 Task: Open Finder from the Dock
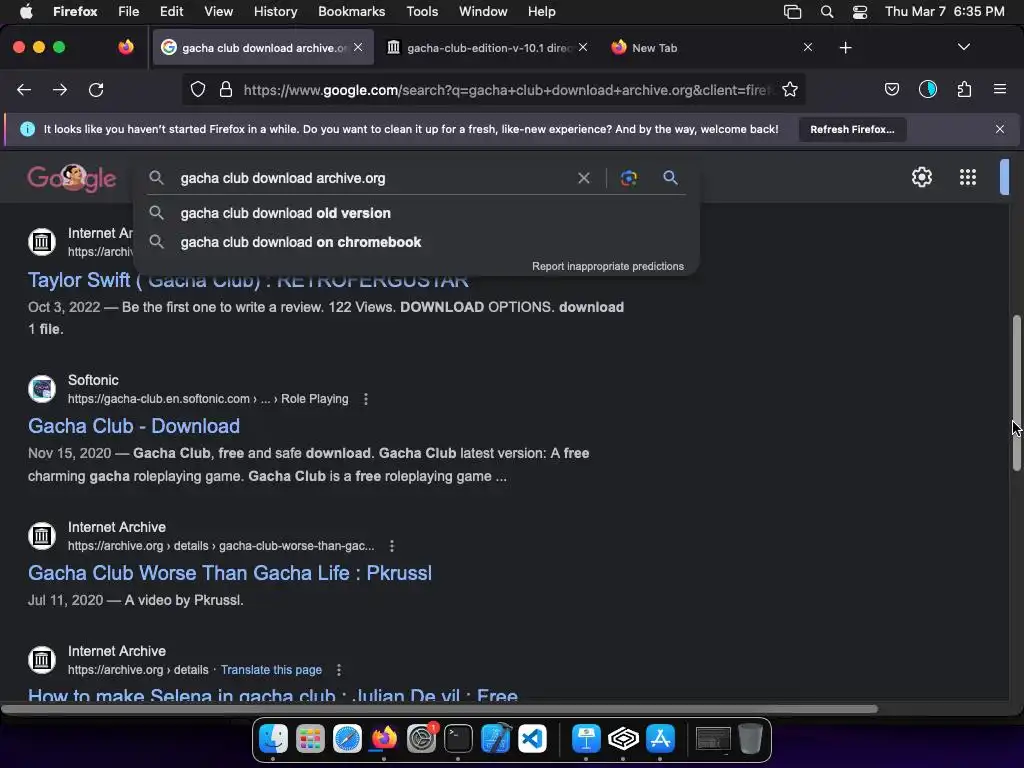click(x=274, y=739)
